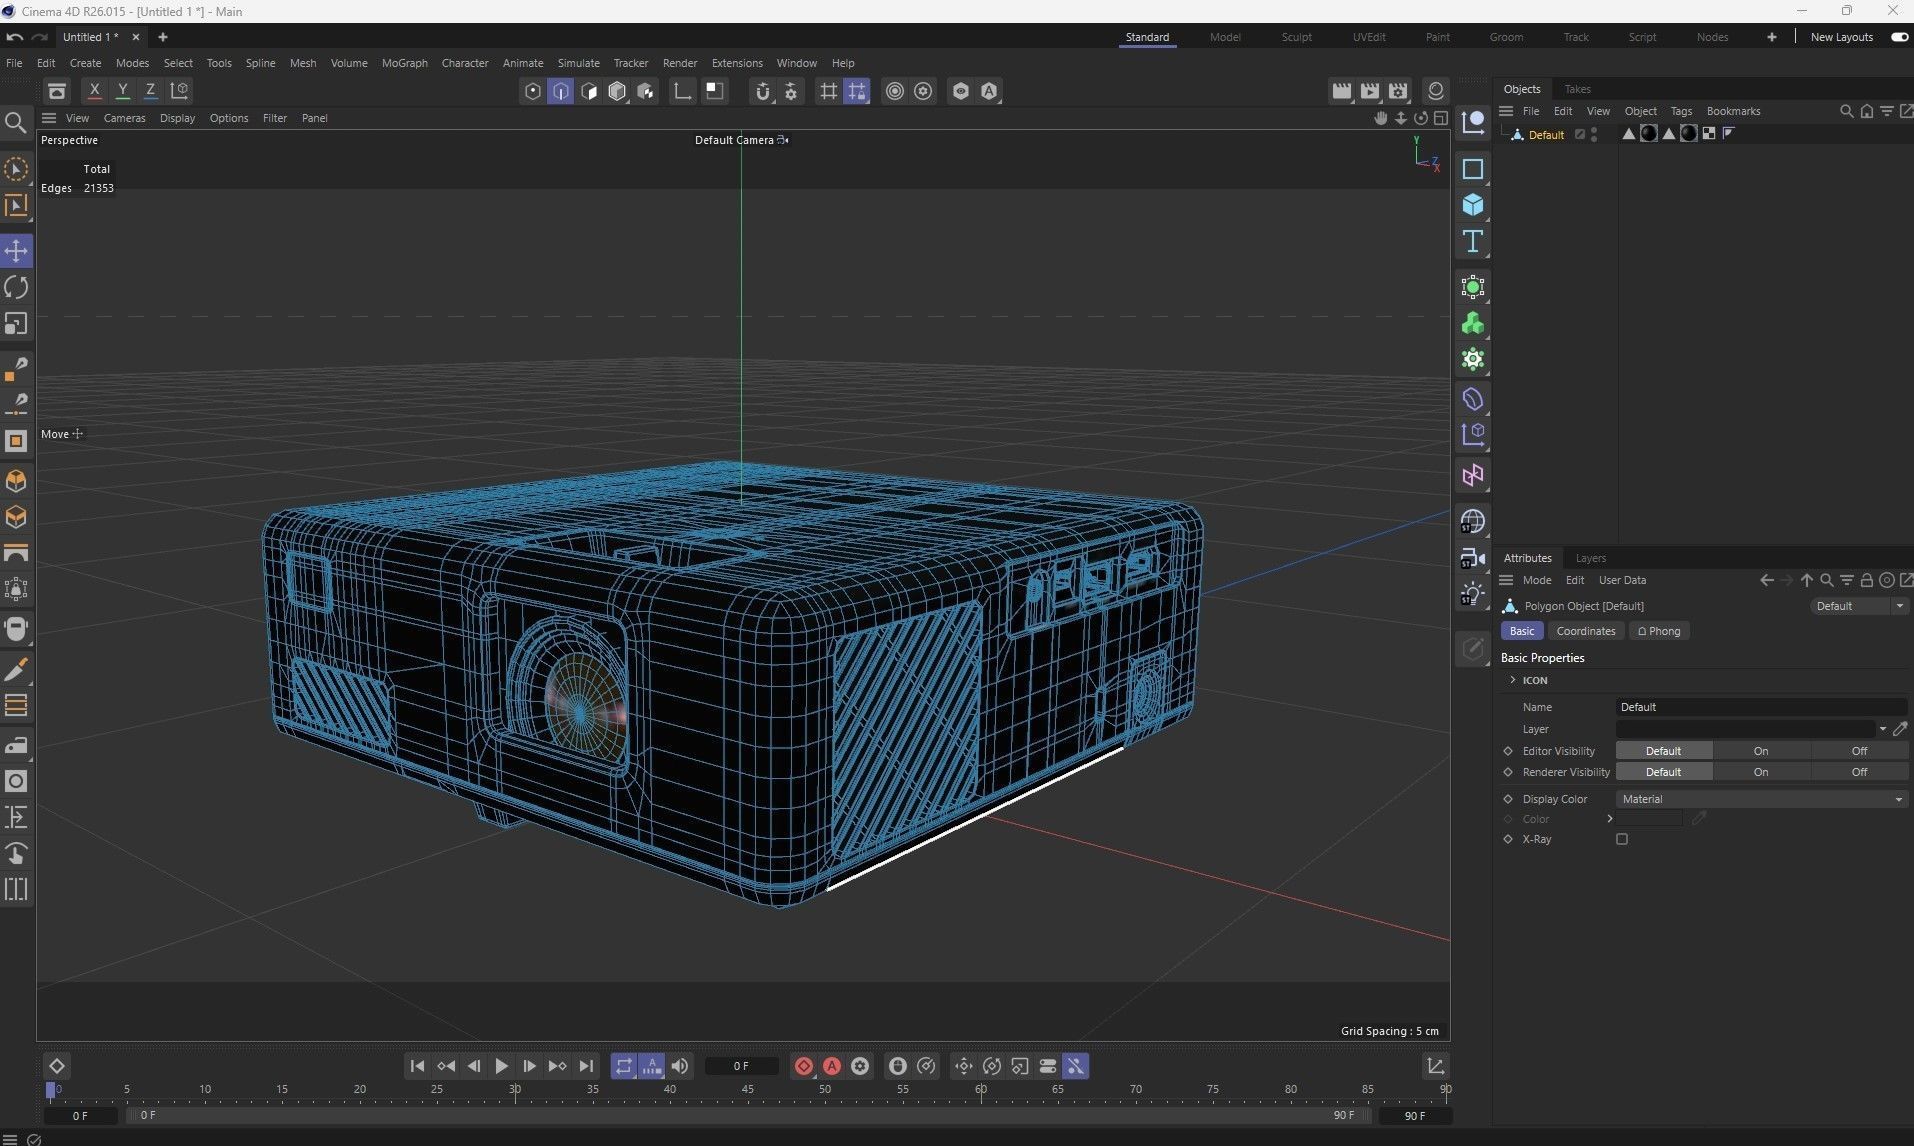Switch to Points mode icon
1914x1146 pixels.
click(x=533, y=91)
